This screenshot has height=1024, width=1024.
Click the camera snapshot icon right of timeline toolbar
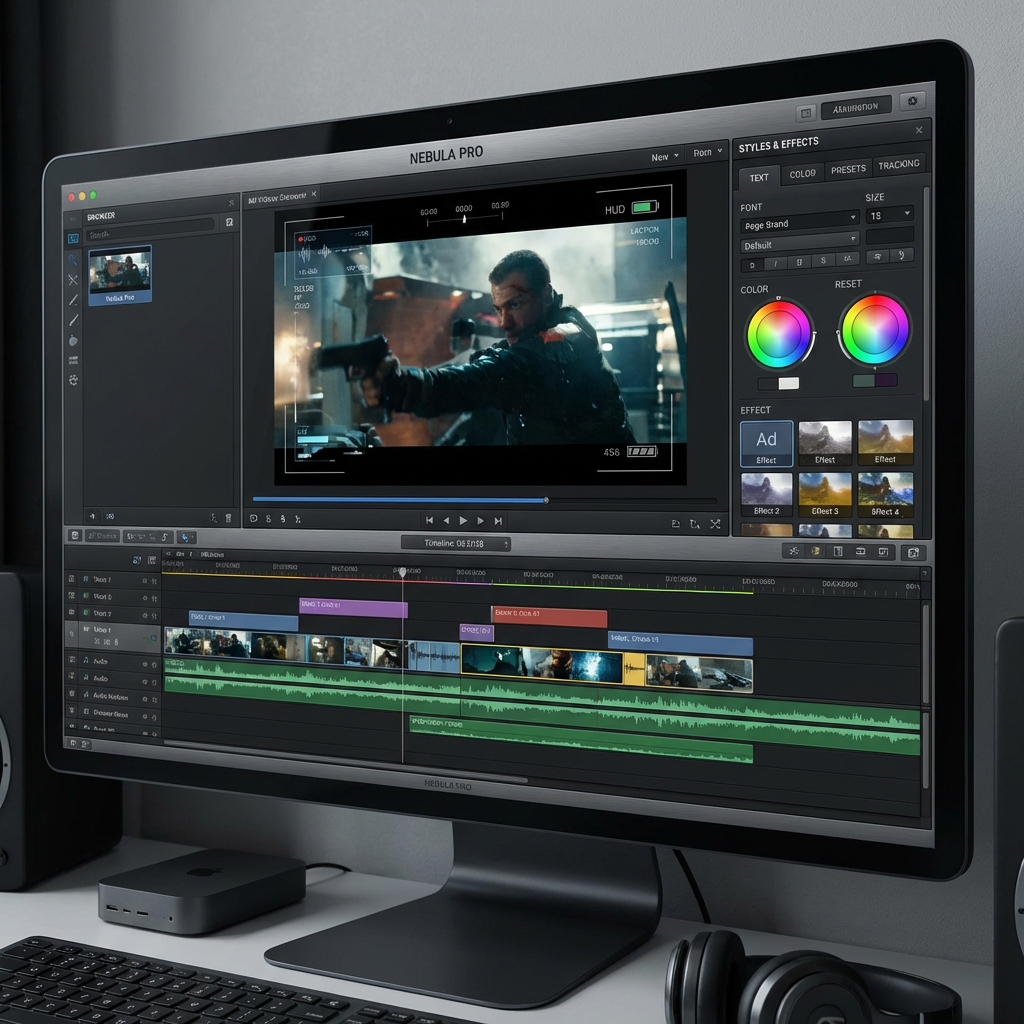[x=913, y=553]
